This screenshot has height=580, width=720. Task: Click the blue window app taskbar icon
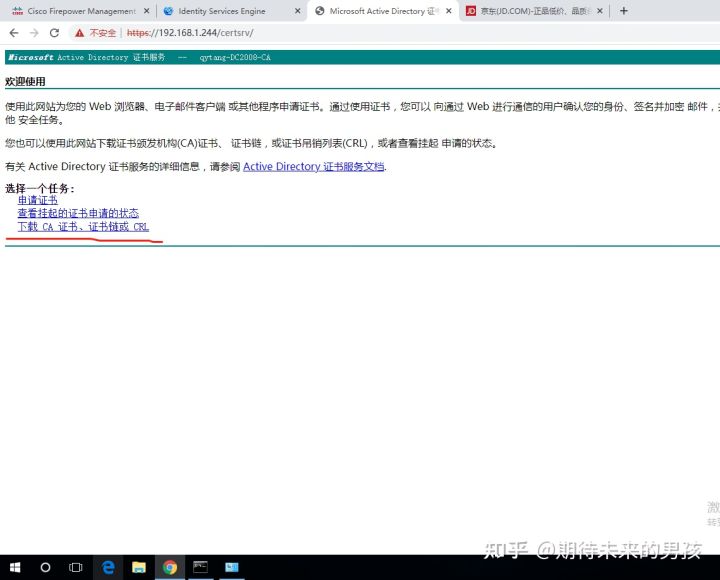pos(231,568)
